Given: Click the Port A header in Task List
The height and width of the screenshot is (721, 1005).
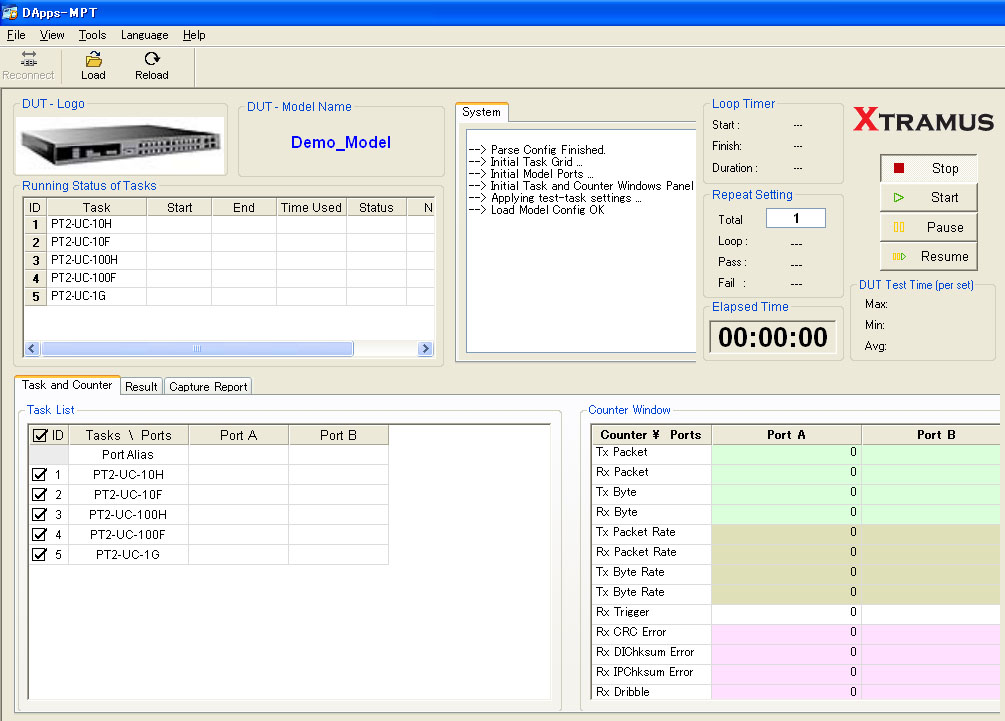Looking at the screenshot, I should point(238,435).
